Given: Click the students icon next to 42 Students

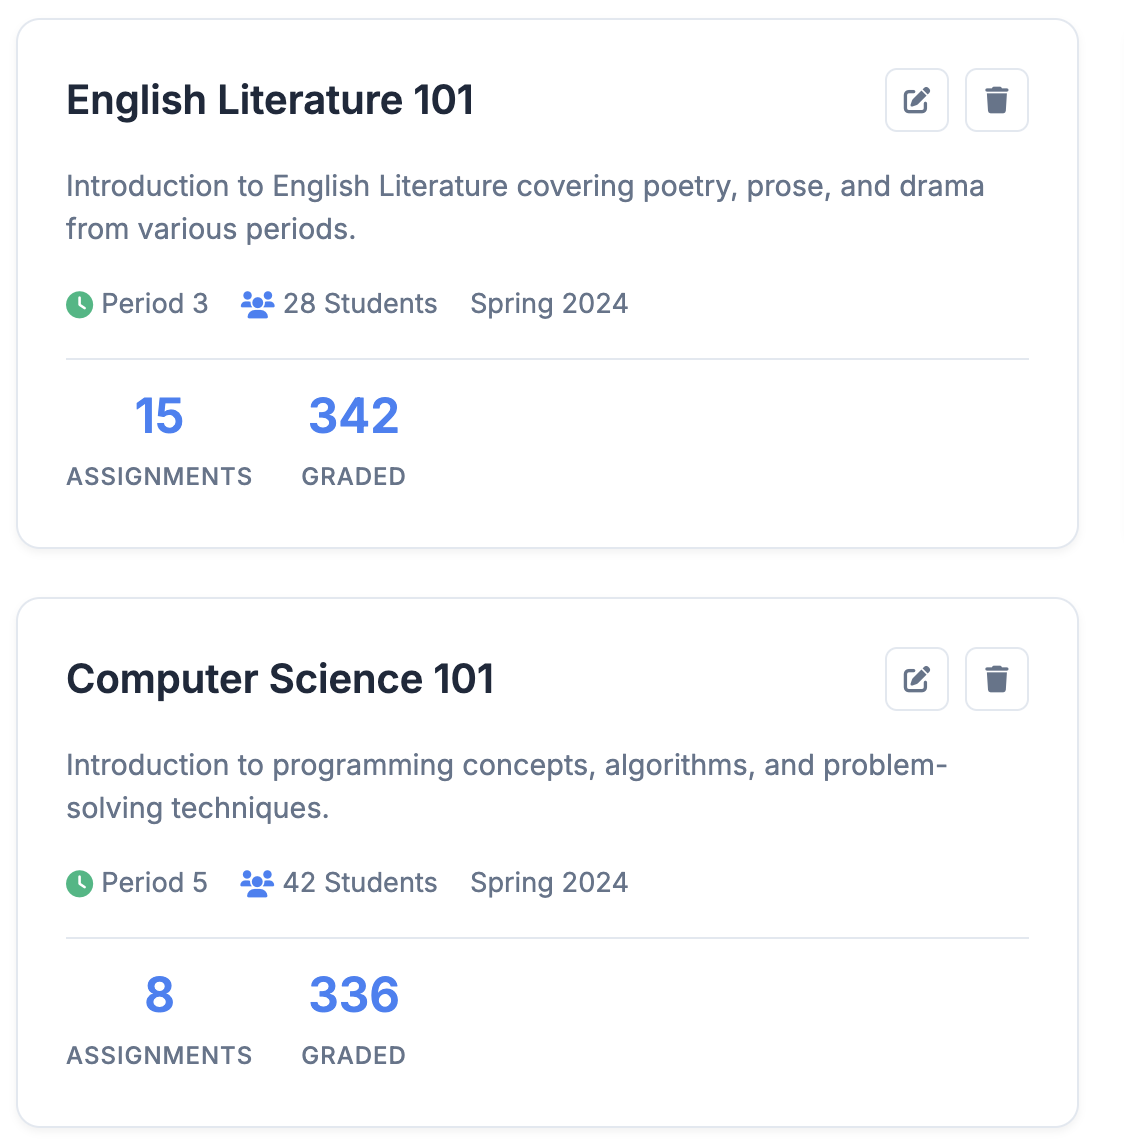Looking at the screenshot, I should coord(257,884).
